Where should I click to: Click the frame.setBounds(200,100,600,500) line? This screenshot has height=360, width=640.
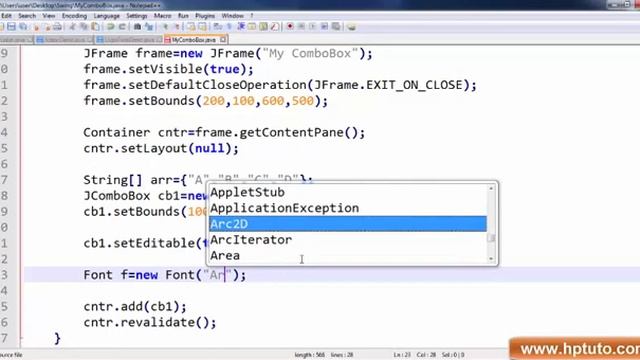coord(205,101)
